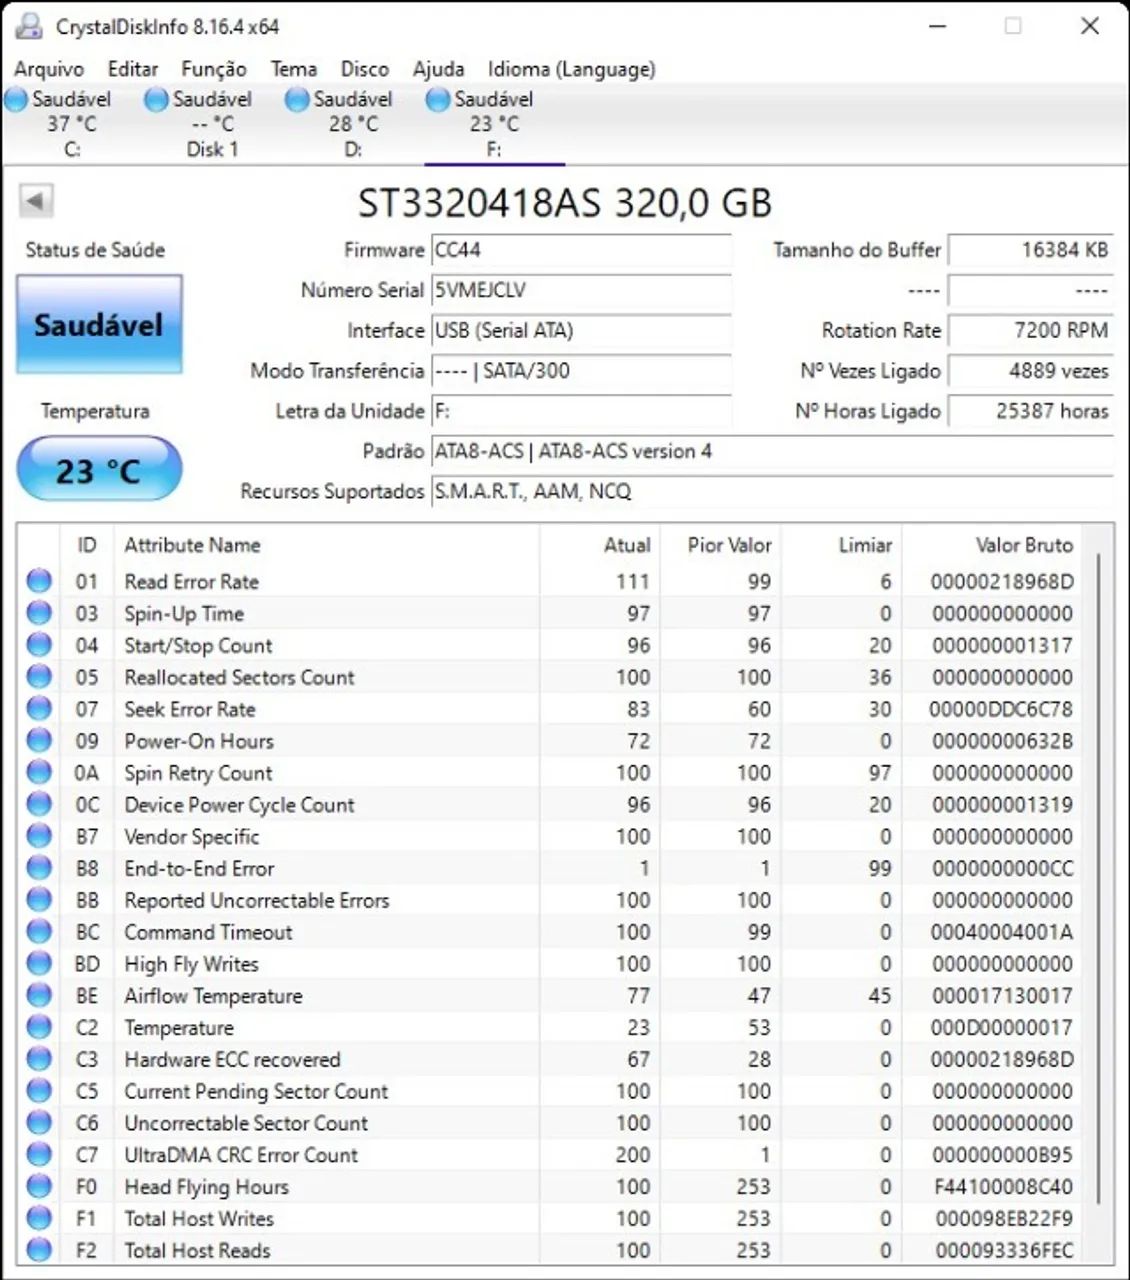Click the Pior Valor column header
This screenshot has width=1130, height=1280.
pyautogui.click(x=721, y=545)
